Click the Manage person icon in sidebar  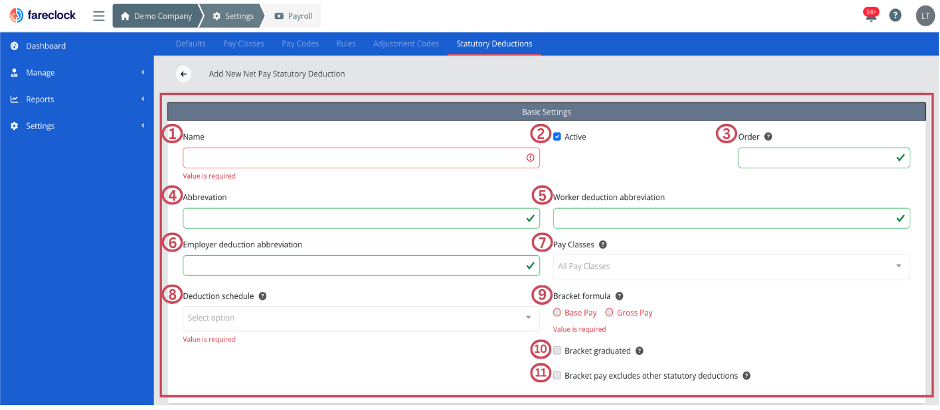tap(14, 73)
